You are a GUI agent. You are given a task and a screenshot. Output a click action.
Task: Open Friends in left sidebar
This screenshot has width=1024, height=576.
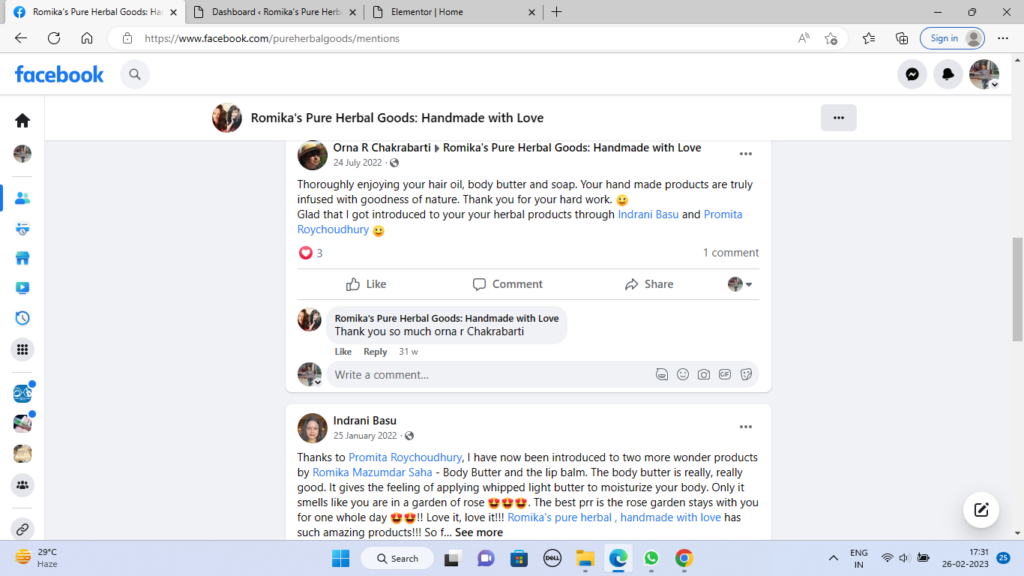click(22, 198)
